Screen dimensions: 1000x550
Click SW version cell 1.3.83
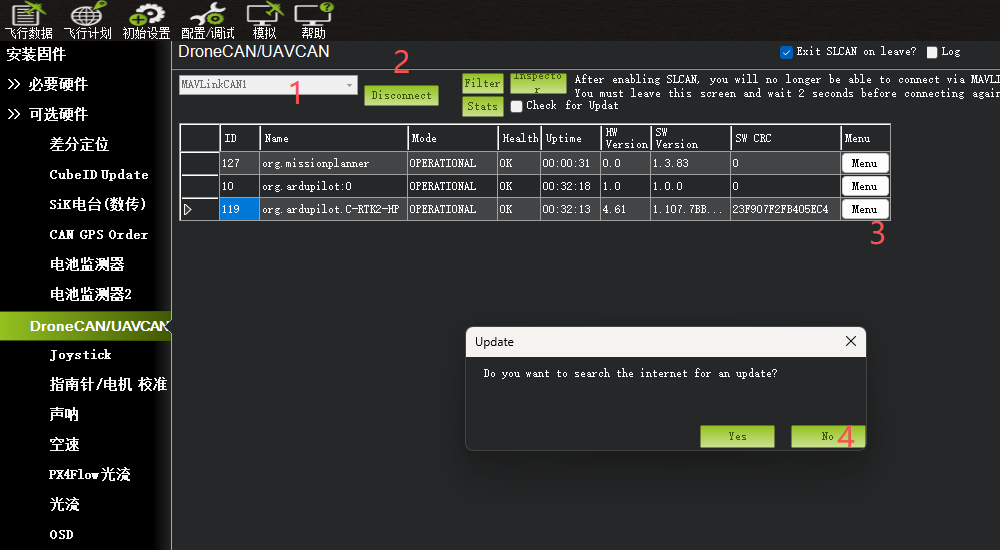[690, 163]
